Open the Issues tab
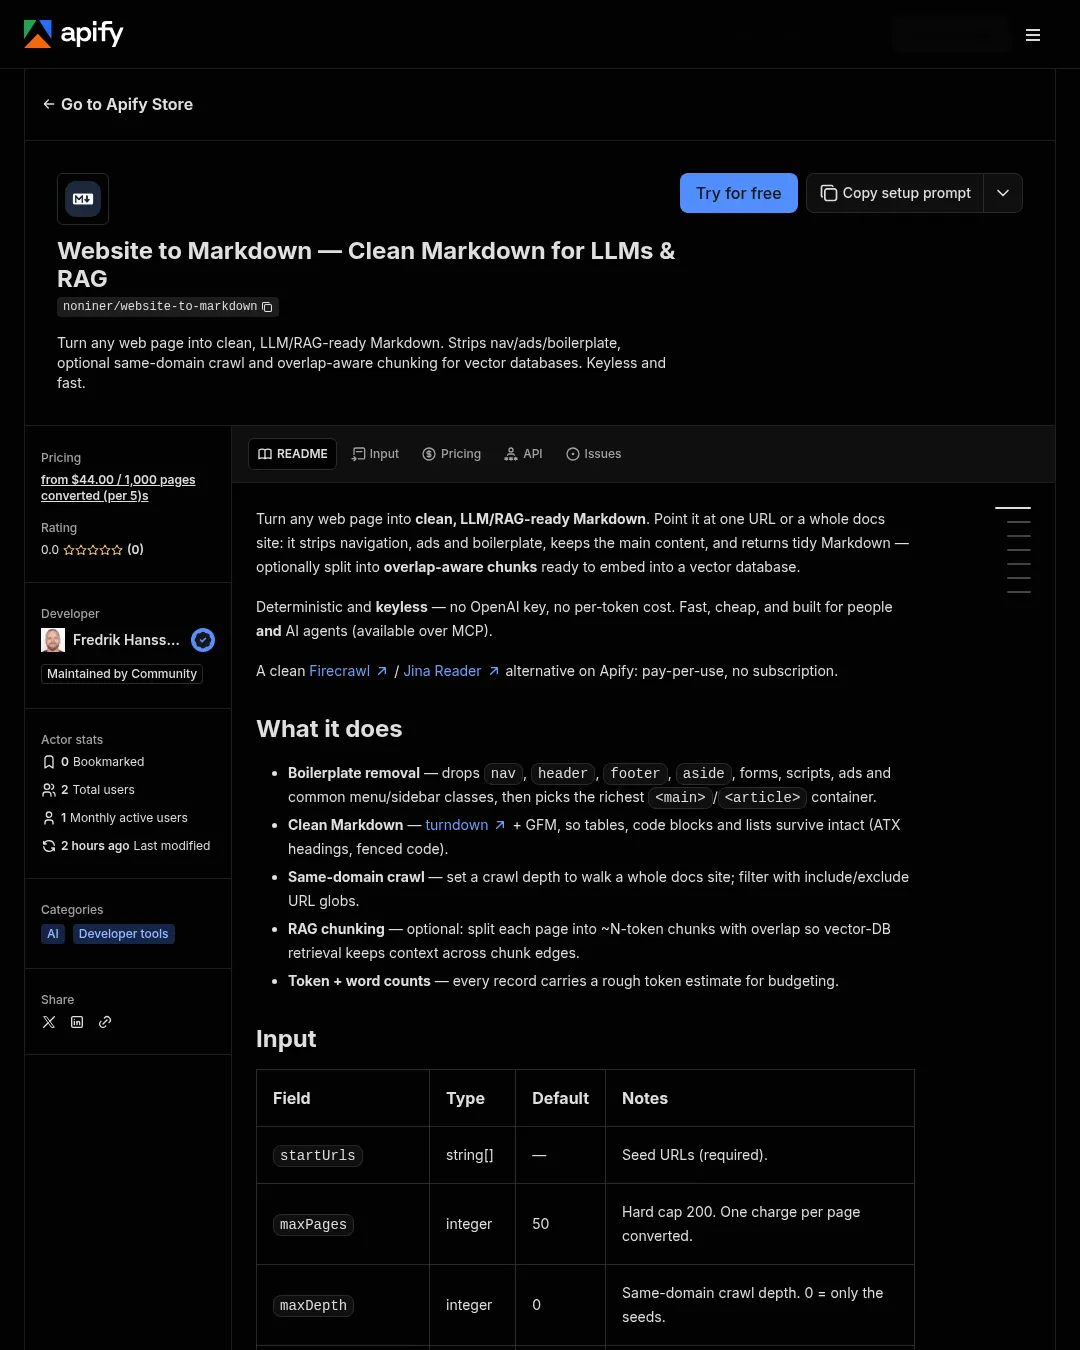 (594, 454)
